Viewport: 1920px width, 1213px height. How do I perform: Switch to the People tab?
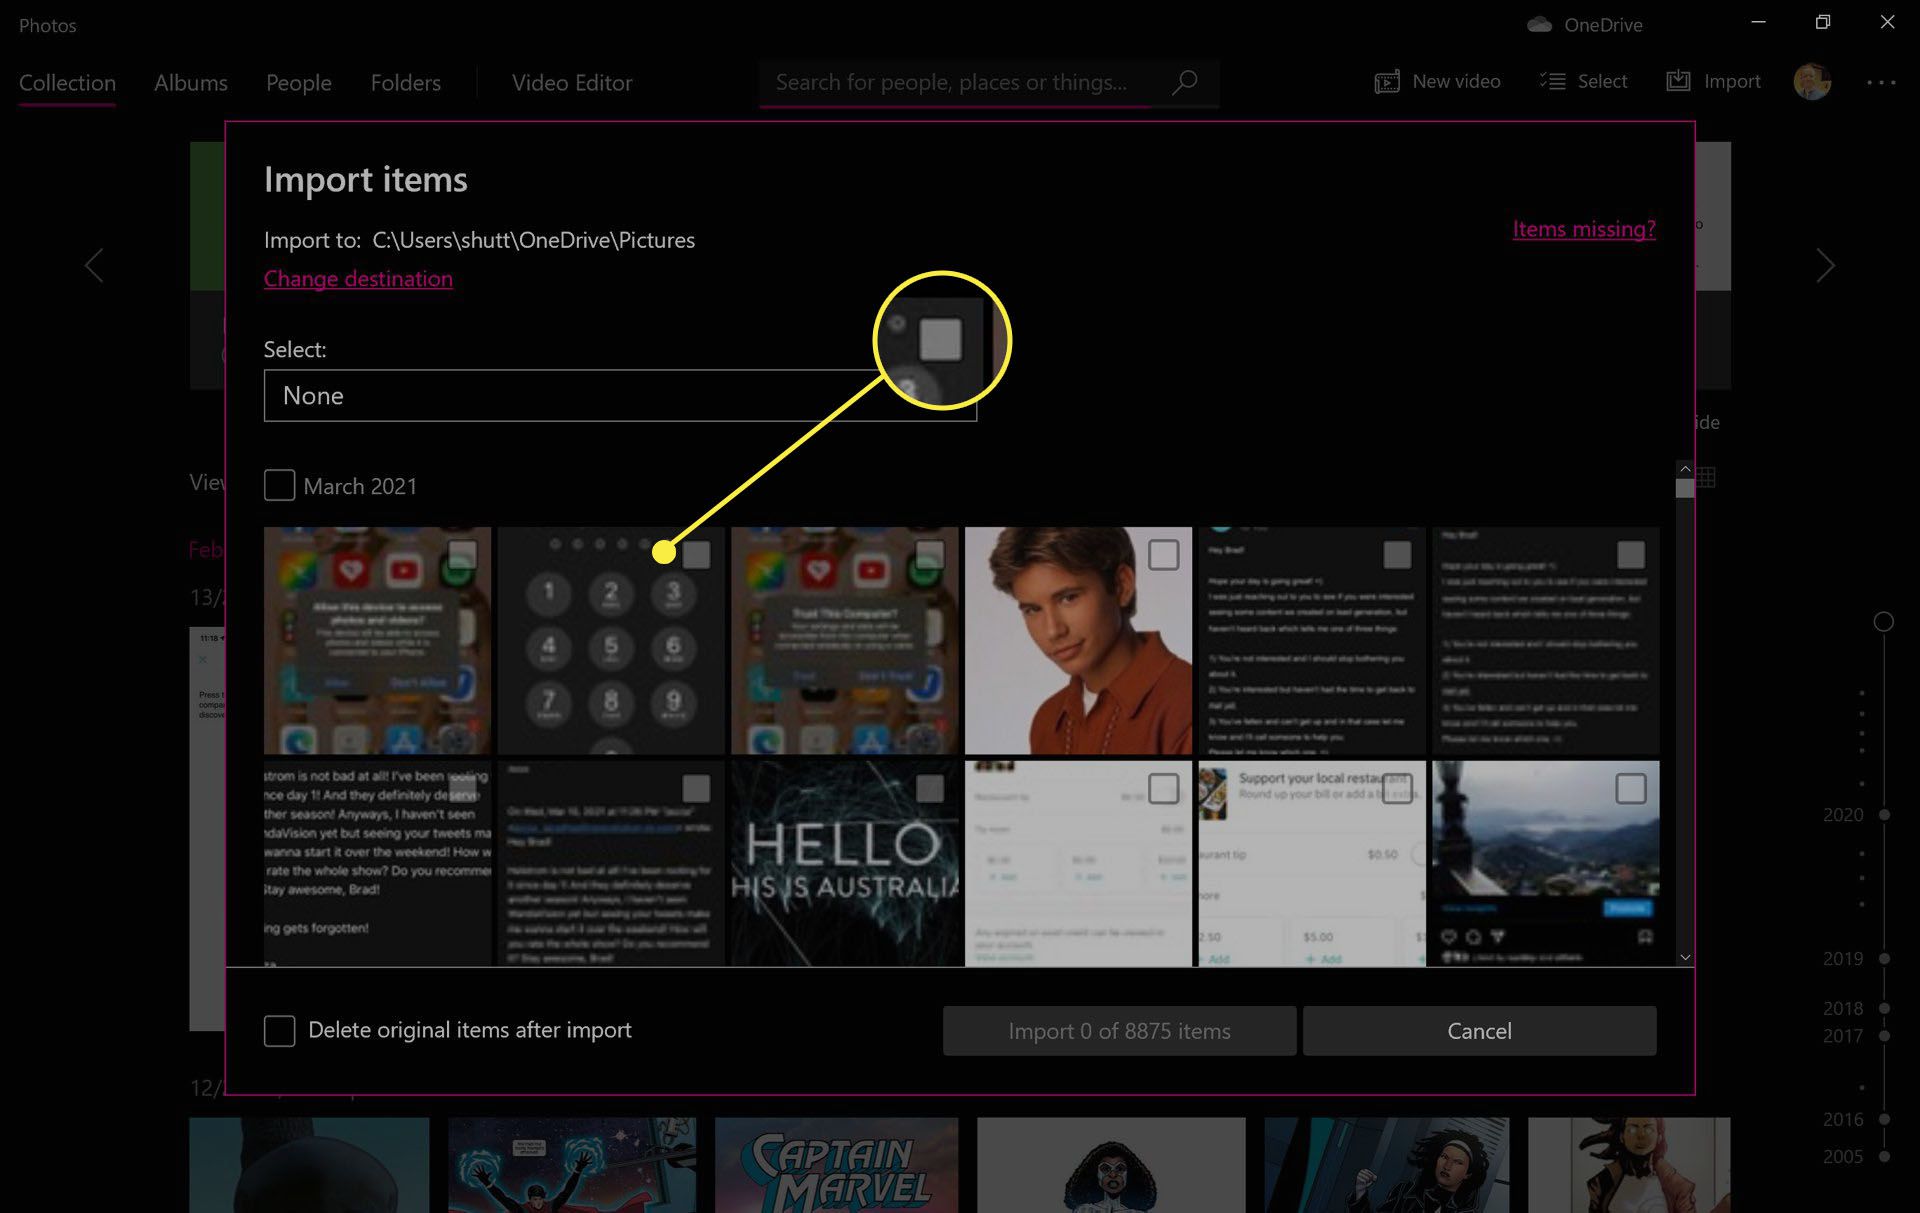tap(299, 81)
